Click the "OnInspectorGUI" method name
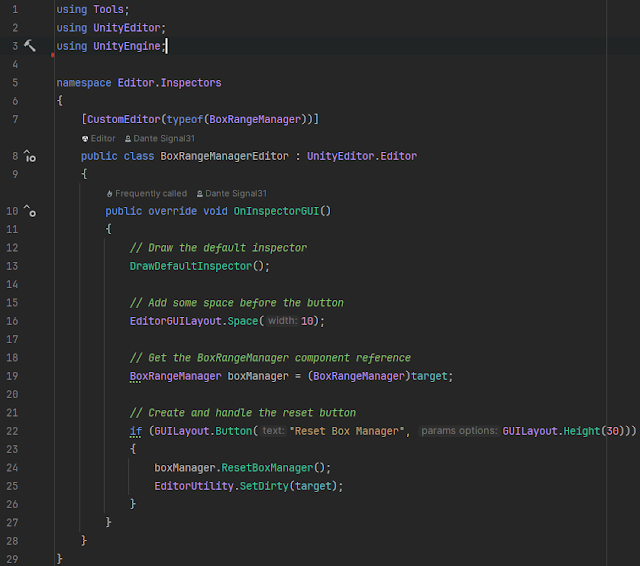 tap(276, 211)
